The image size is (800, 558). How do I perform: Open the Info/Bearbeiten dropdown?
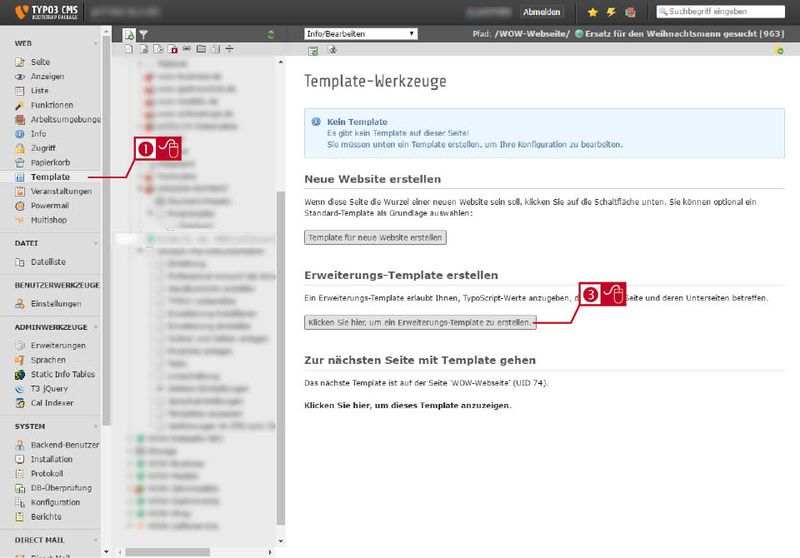(x=361, y=34)
